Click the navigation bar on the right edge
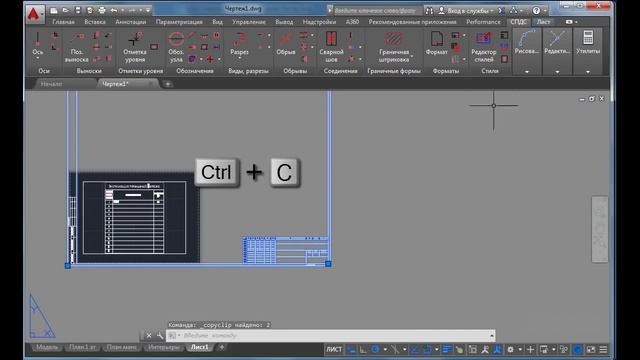 point(600,229)
